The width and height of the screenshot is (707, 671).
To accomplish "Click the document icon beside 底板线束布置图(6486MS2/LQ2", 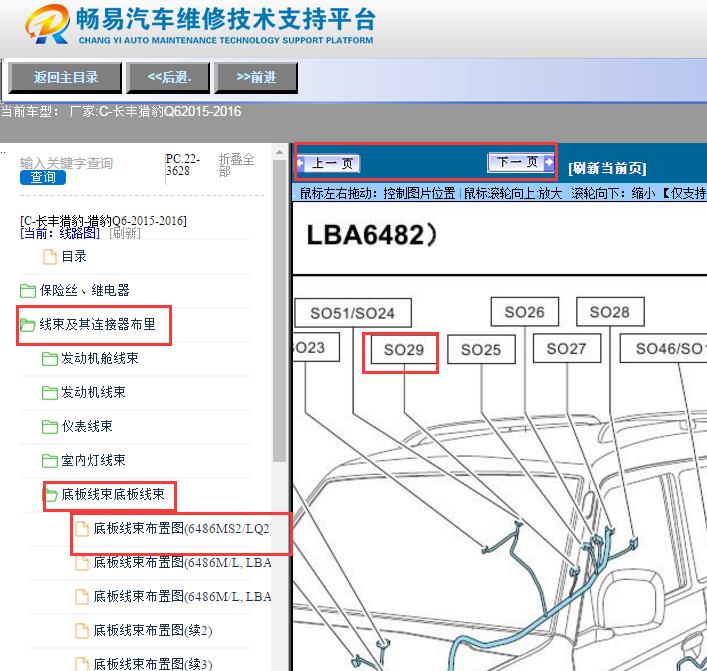I will (82, 529).
